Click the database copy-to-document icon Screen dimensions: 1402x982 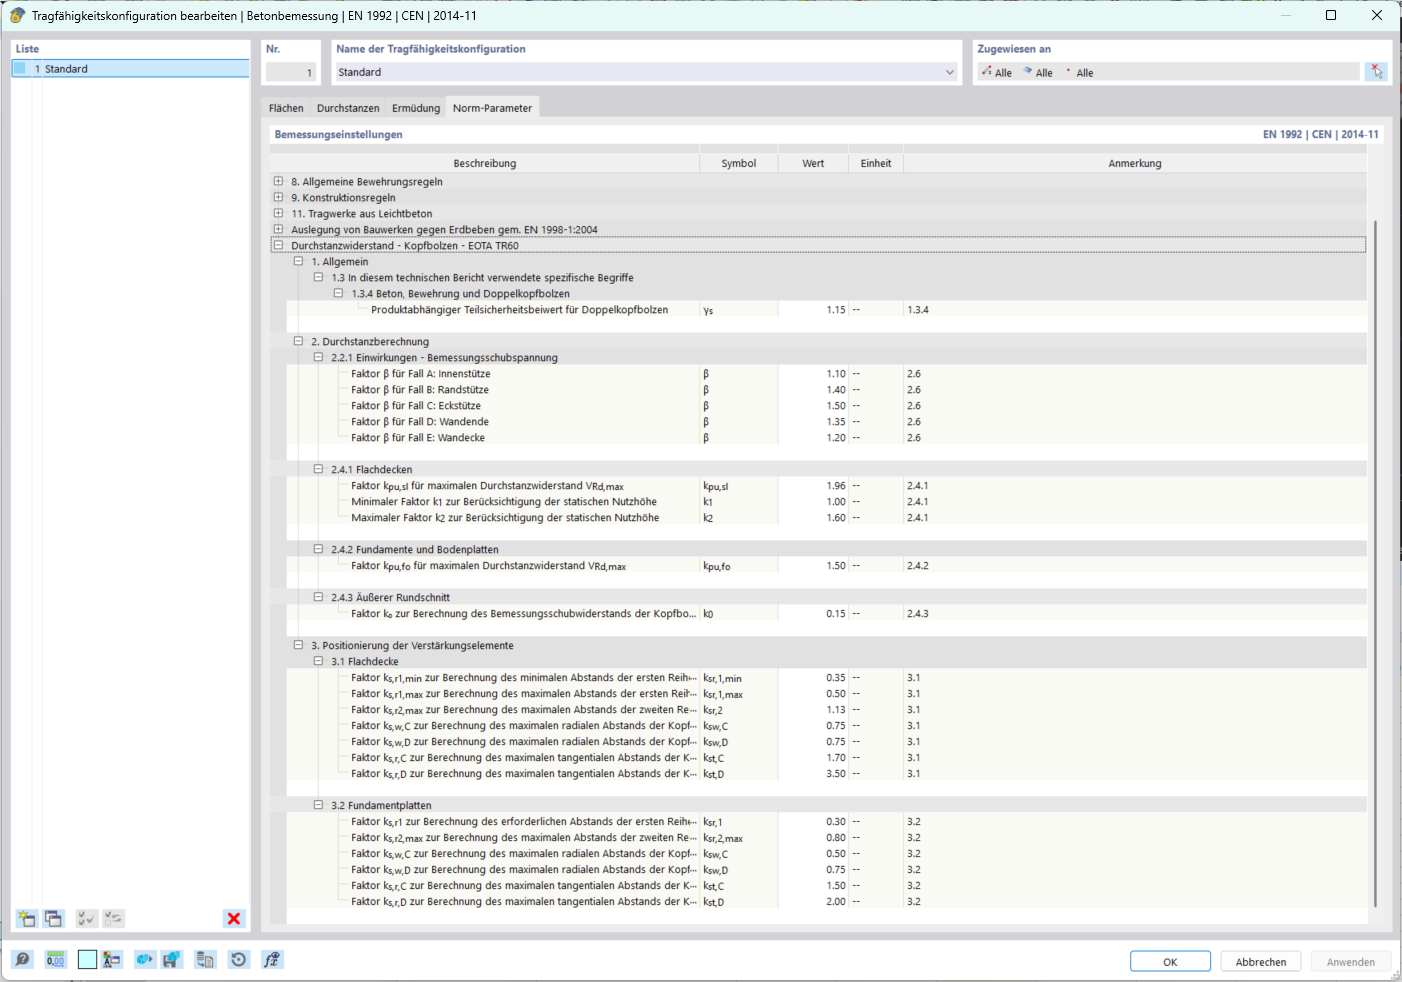tap(205, 960)
